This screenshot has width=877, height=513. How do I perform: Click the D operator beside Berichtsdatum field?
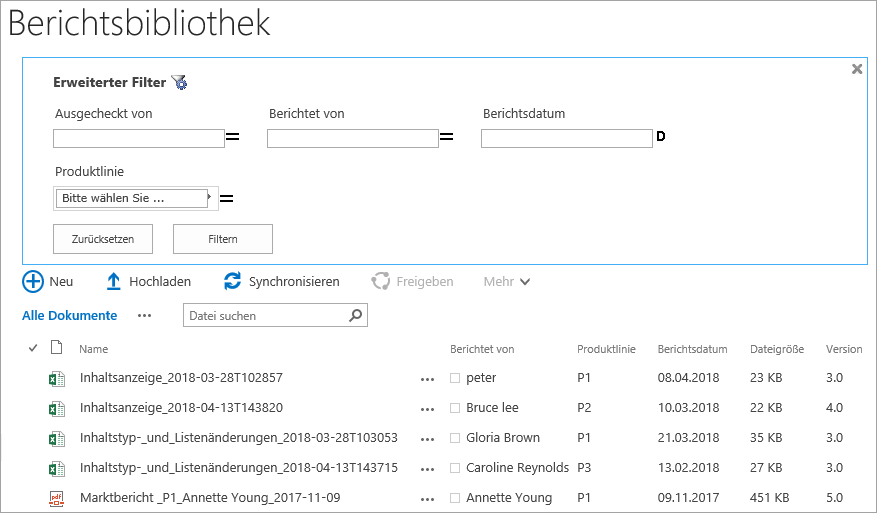click(x=661, y=136)
